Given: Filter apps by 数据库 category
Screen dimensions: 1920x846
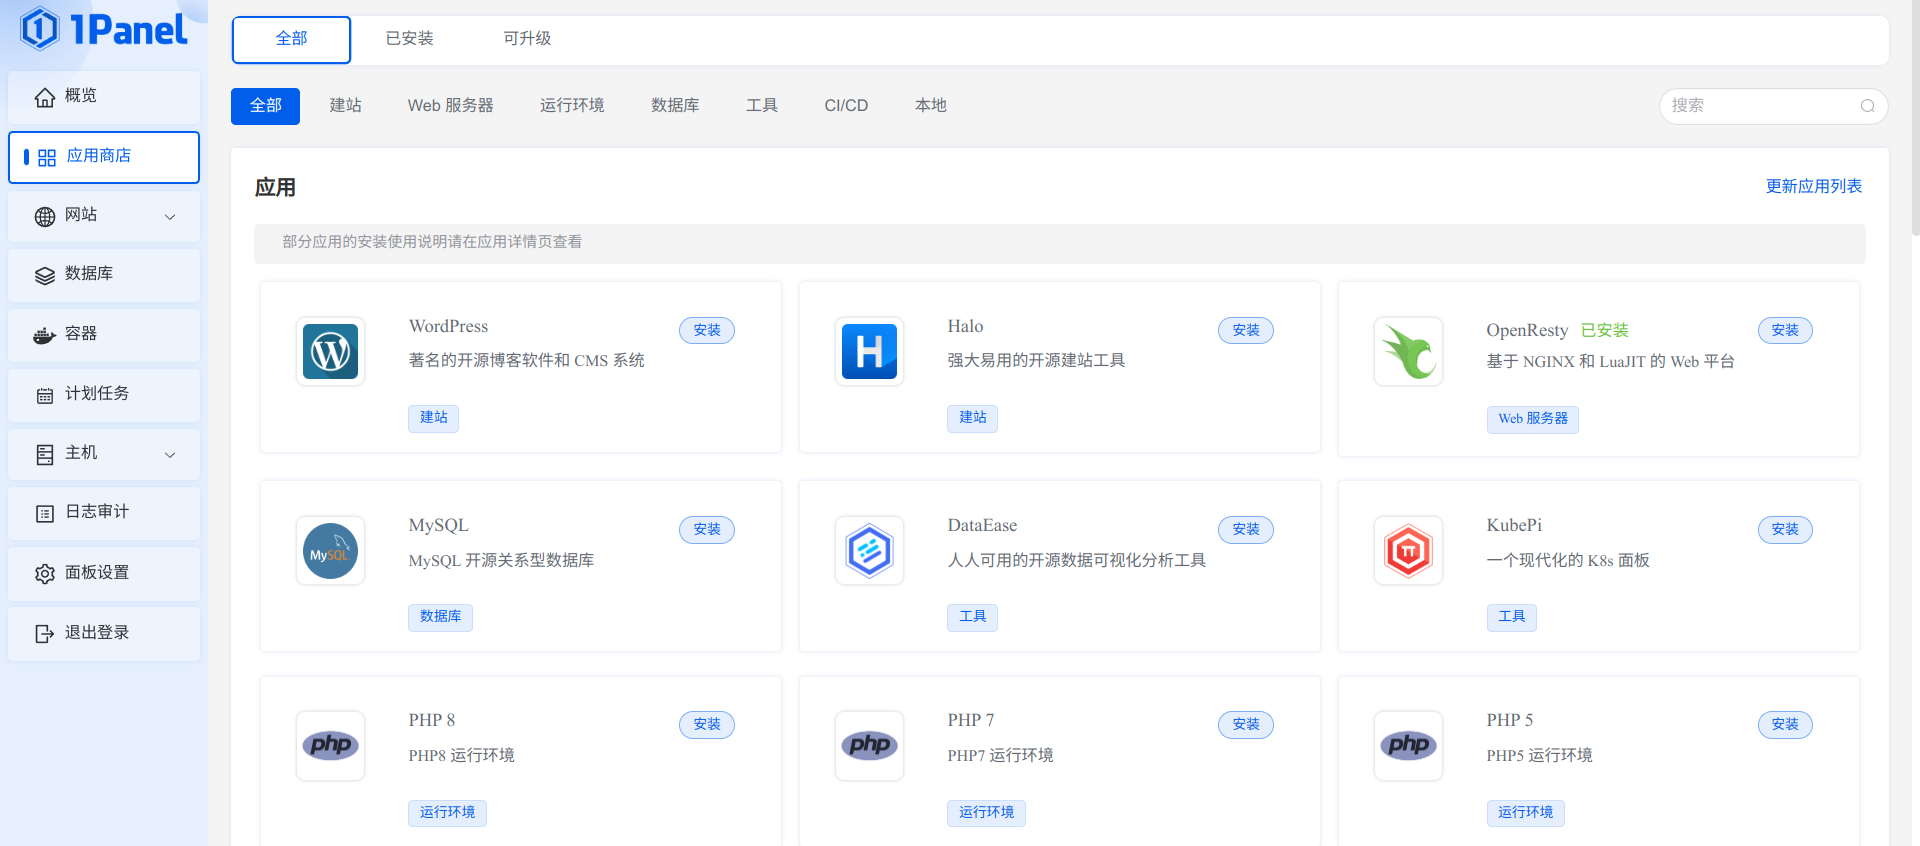Looking at the screenshot, I should [x=675, y=106].
